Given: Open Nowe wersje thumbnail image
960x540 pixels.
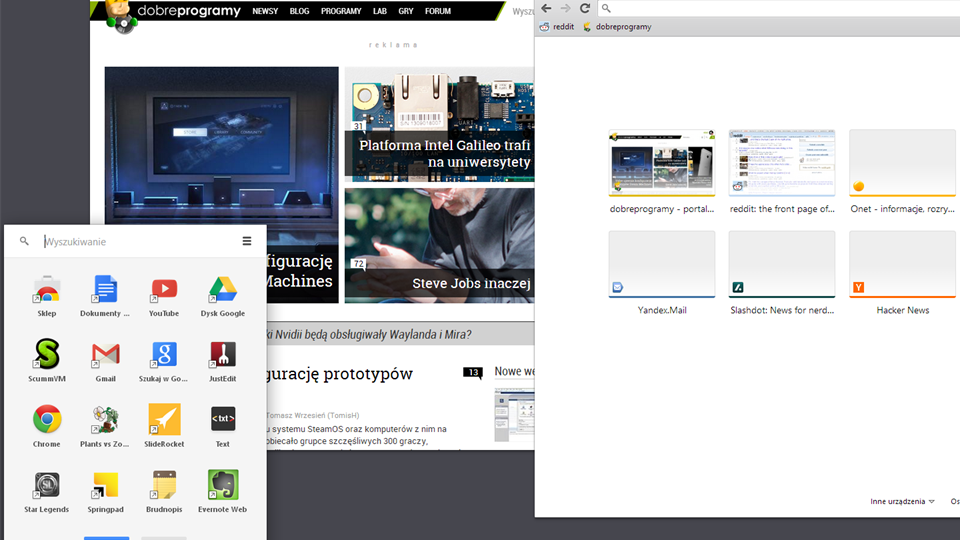Looking at the screenshot, I should (x=514, y=414).
